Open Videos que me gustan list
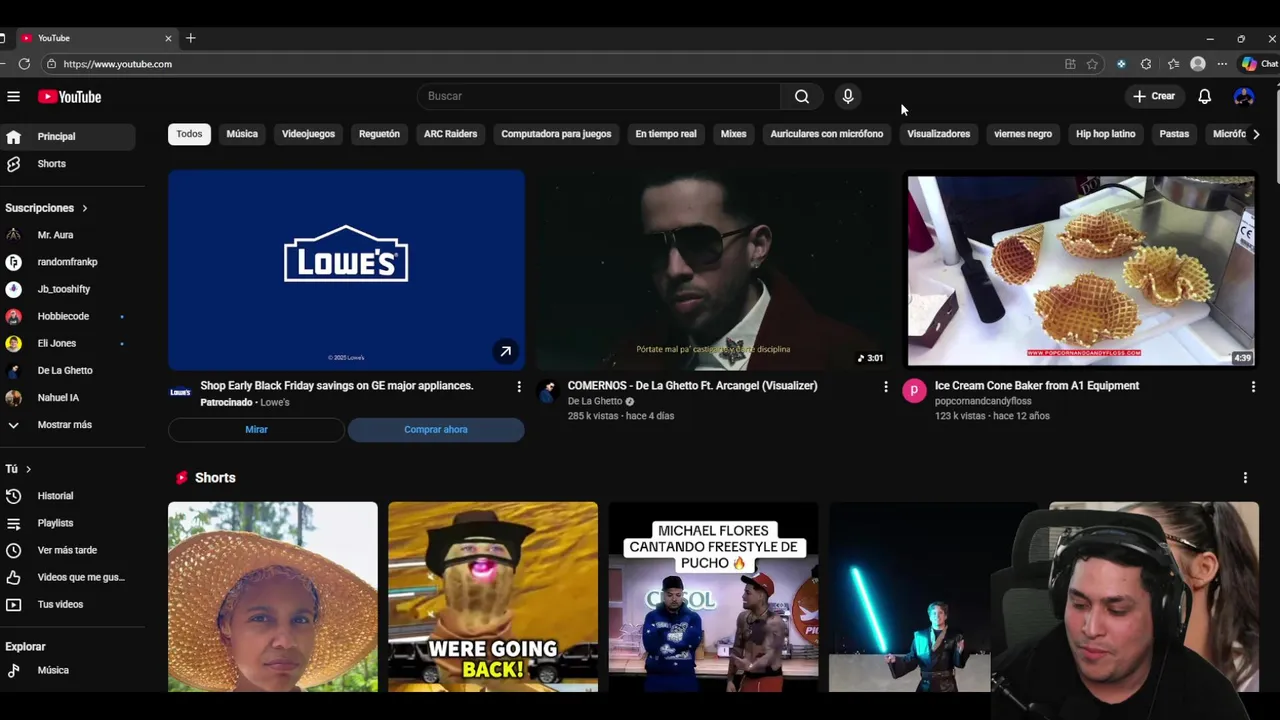The image size is (1280, 720). coord(67,577)
